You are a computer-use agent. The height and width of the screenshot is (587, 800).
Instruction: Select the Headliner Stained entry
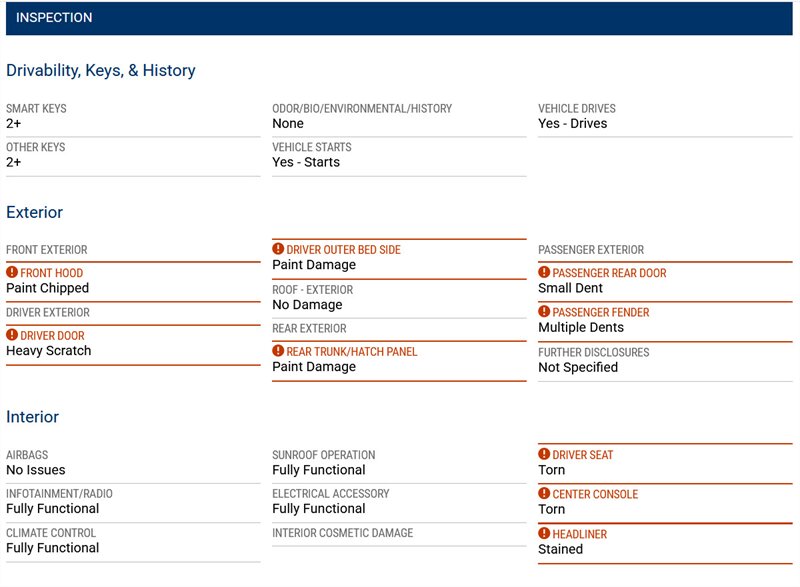pyautogui.click(x=561, y=549)
